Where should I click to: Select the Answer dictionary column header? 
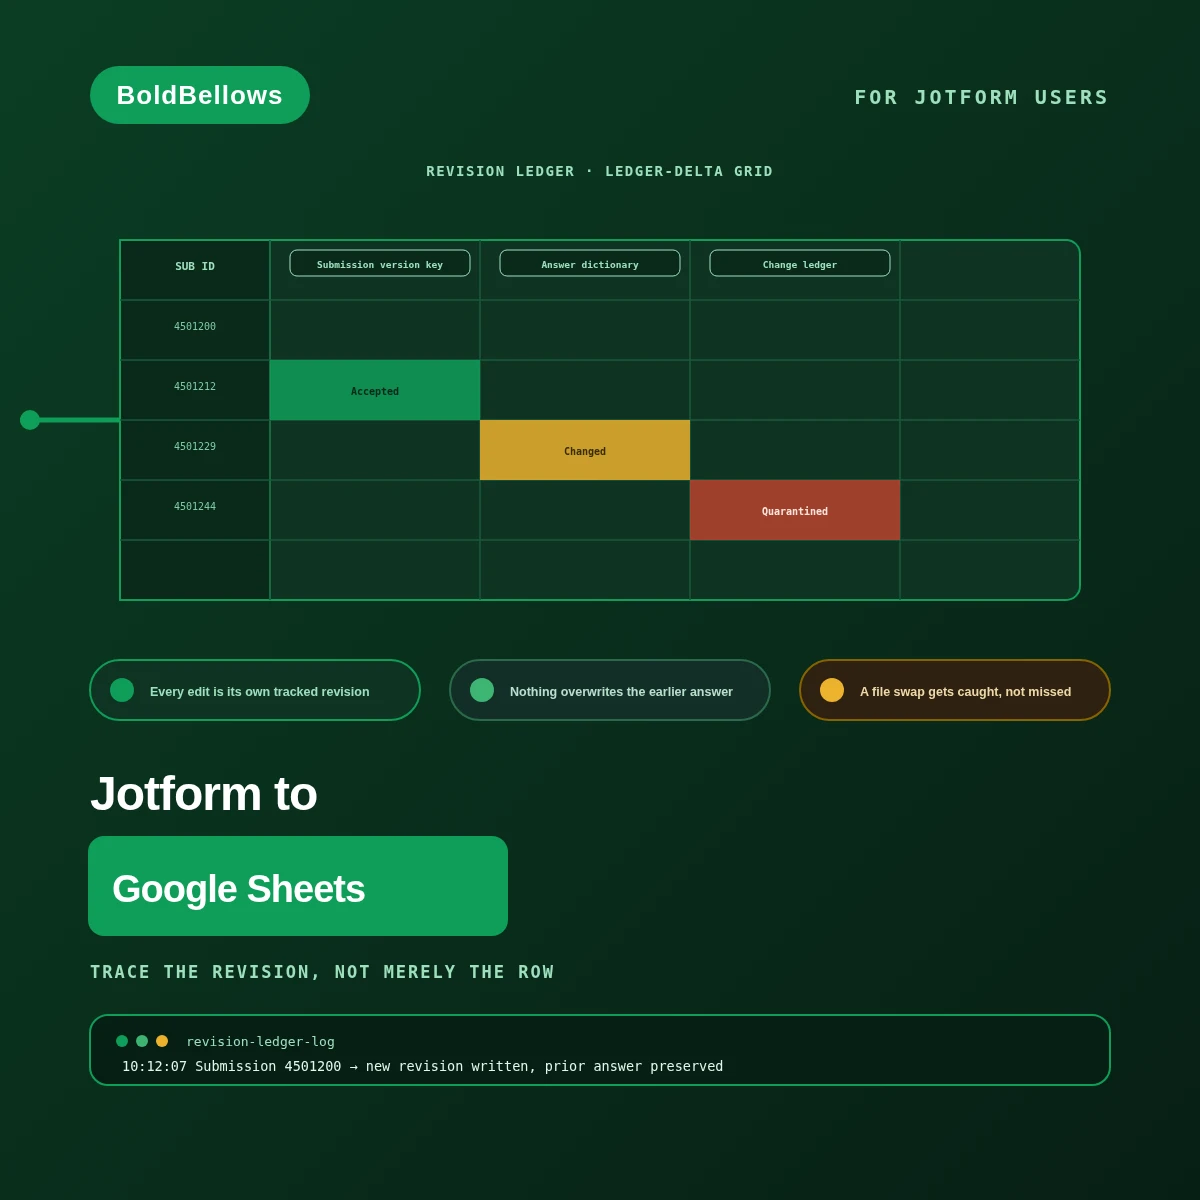590,263
